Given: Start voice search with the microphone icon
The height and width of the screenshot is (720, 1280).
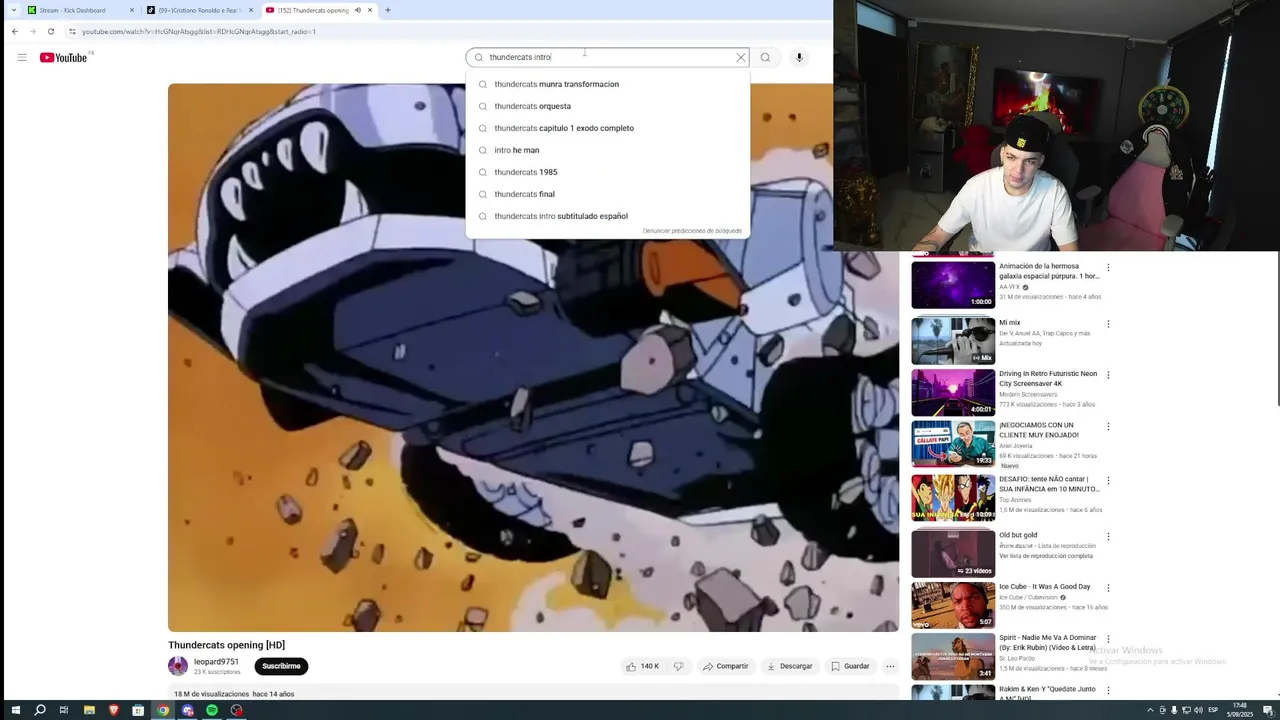Looking at the screenshot, I should [x=799, y=57].
